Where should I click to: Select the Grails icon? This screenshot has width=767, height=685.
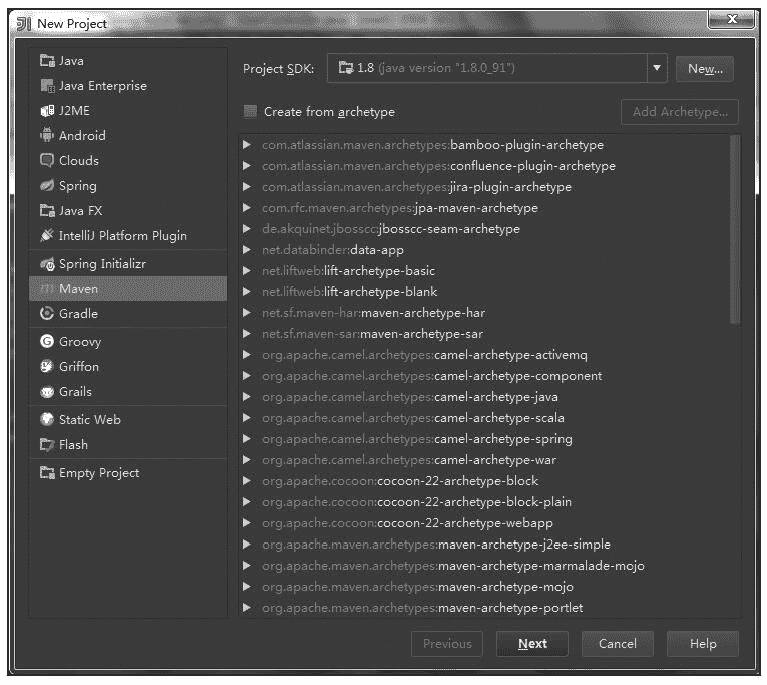pos(46,392)
